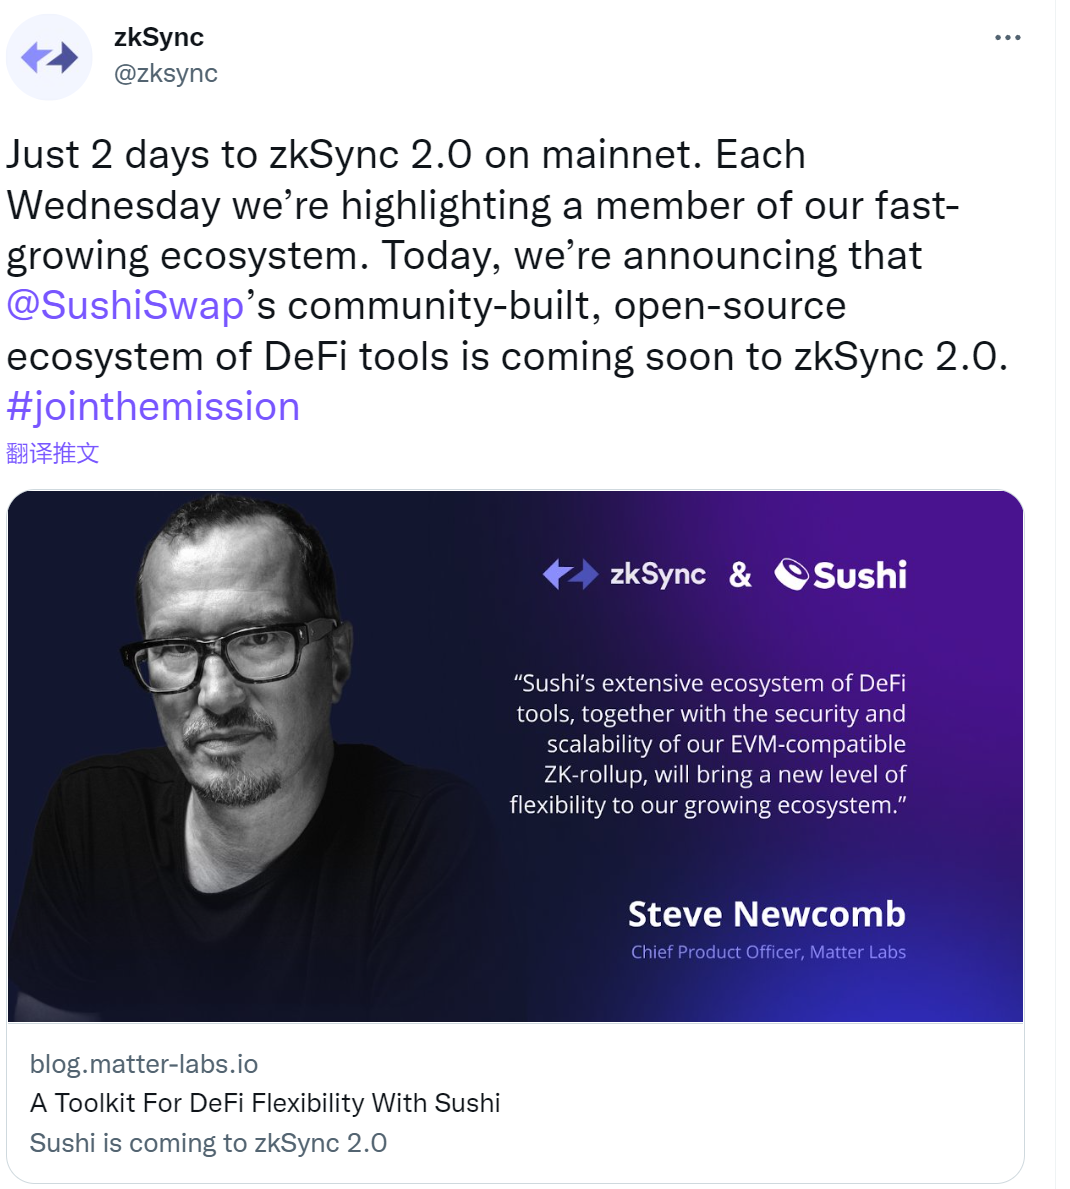
Task: Translate the tweet via 翻译推文
Action: coord(53,453)
